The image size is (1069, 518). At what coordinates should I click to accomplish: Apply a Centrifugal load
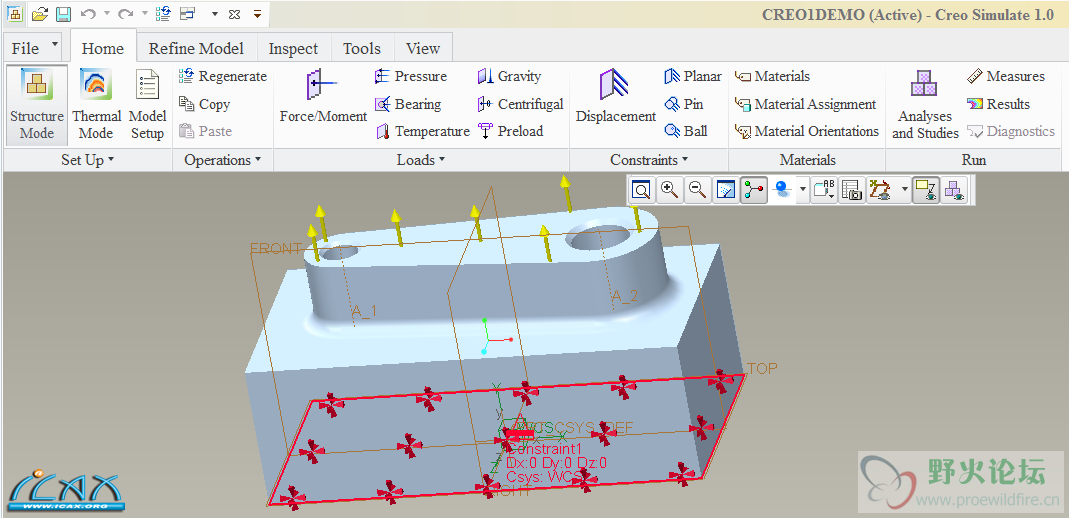pyautogui.click(x=521, y=104)
